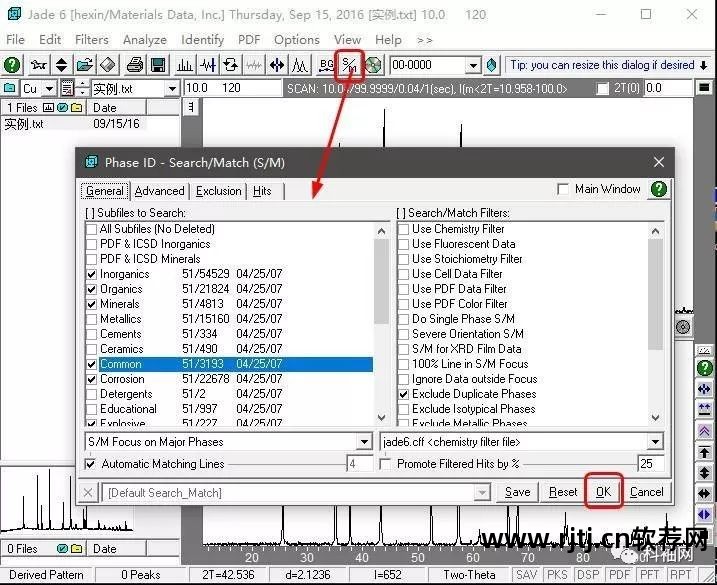Open the Cu anode dropdown
The image size is (717, 585).
tap(49, 88)
